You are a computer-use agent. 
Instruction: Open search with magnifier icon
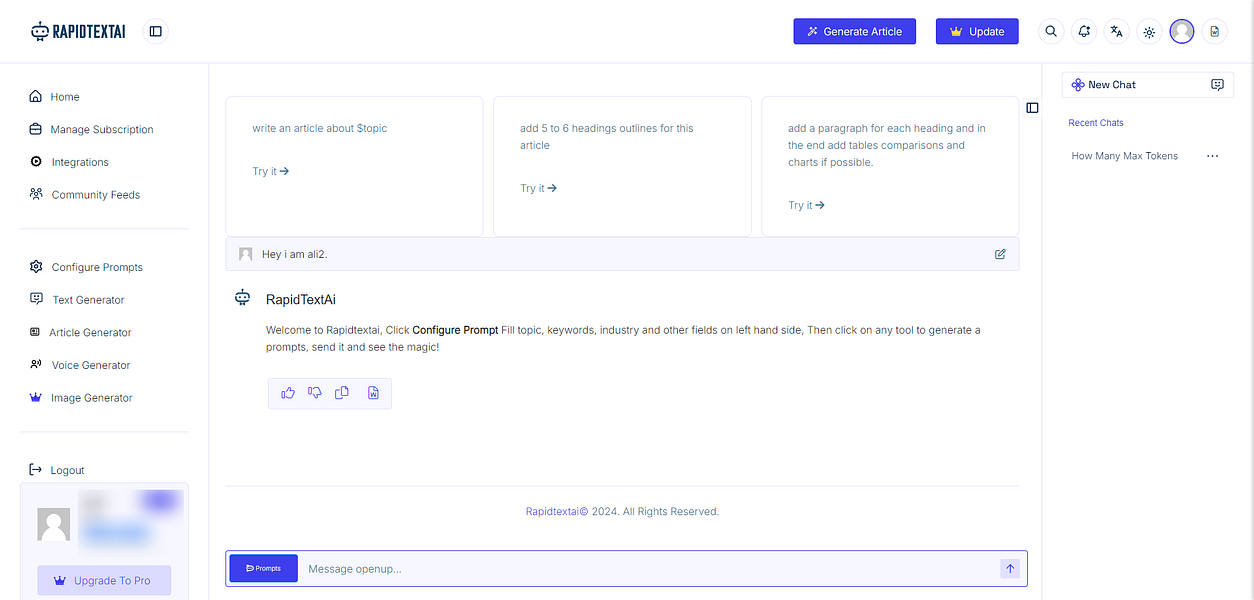point(1051,31)
